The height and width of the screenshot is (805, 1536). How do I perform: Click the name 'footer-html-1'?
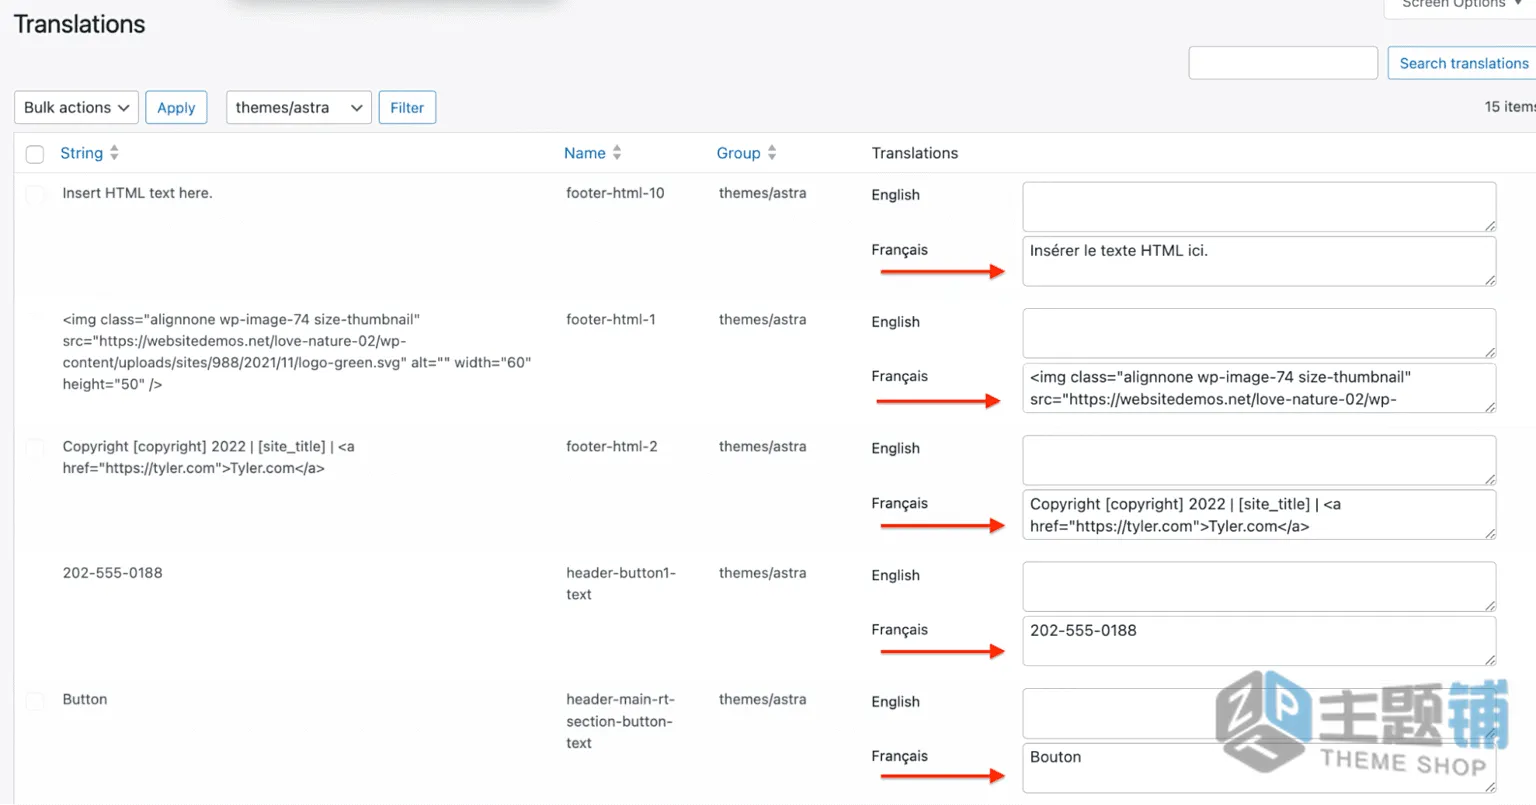pos(611,320)
